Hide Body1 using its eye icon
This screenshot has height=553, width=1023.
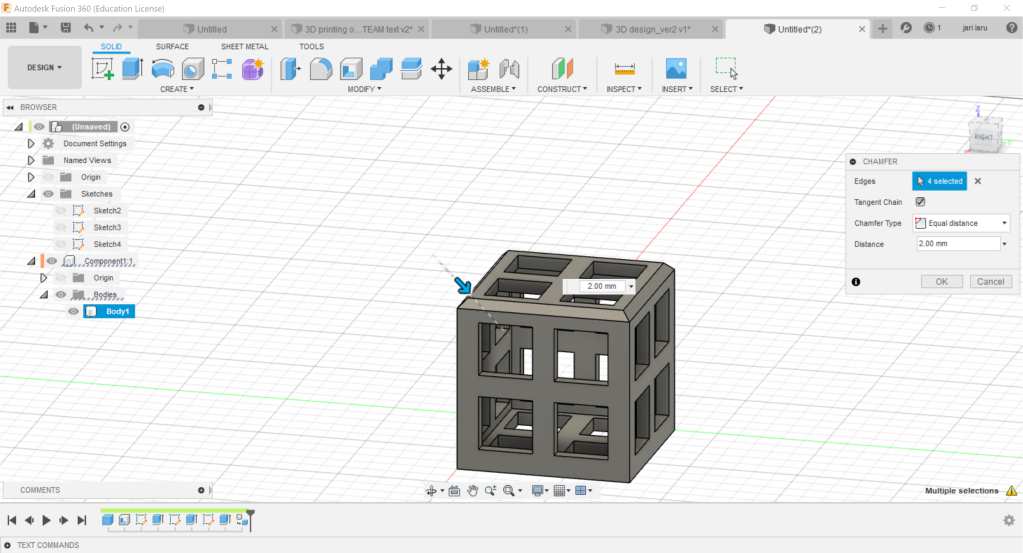click(73, 311)
